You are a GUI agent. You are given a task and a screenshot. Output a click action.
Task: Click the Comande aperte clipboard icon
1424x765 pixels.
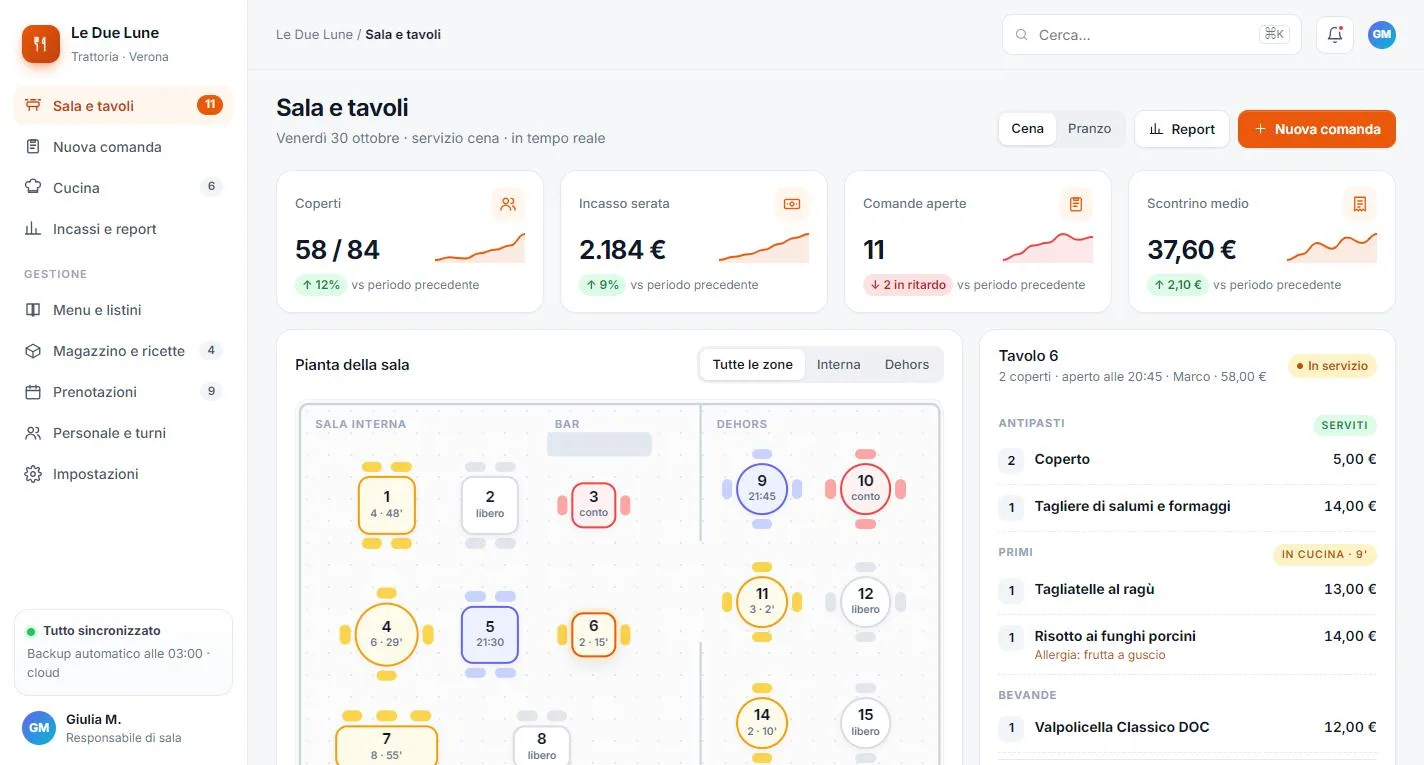pyautogui.click(x=1076, y=204)
